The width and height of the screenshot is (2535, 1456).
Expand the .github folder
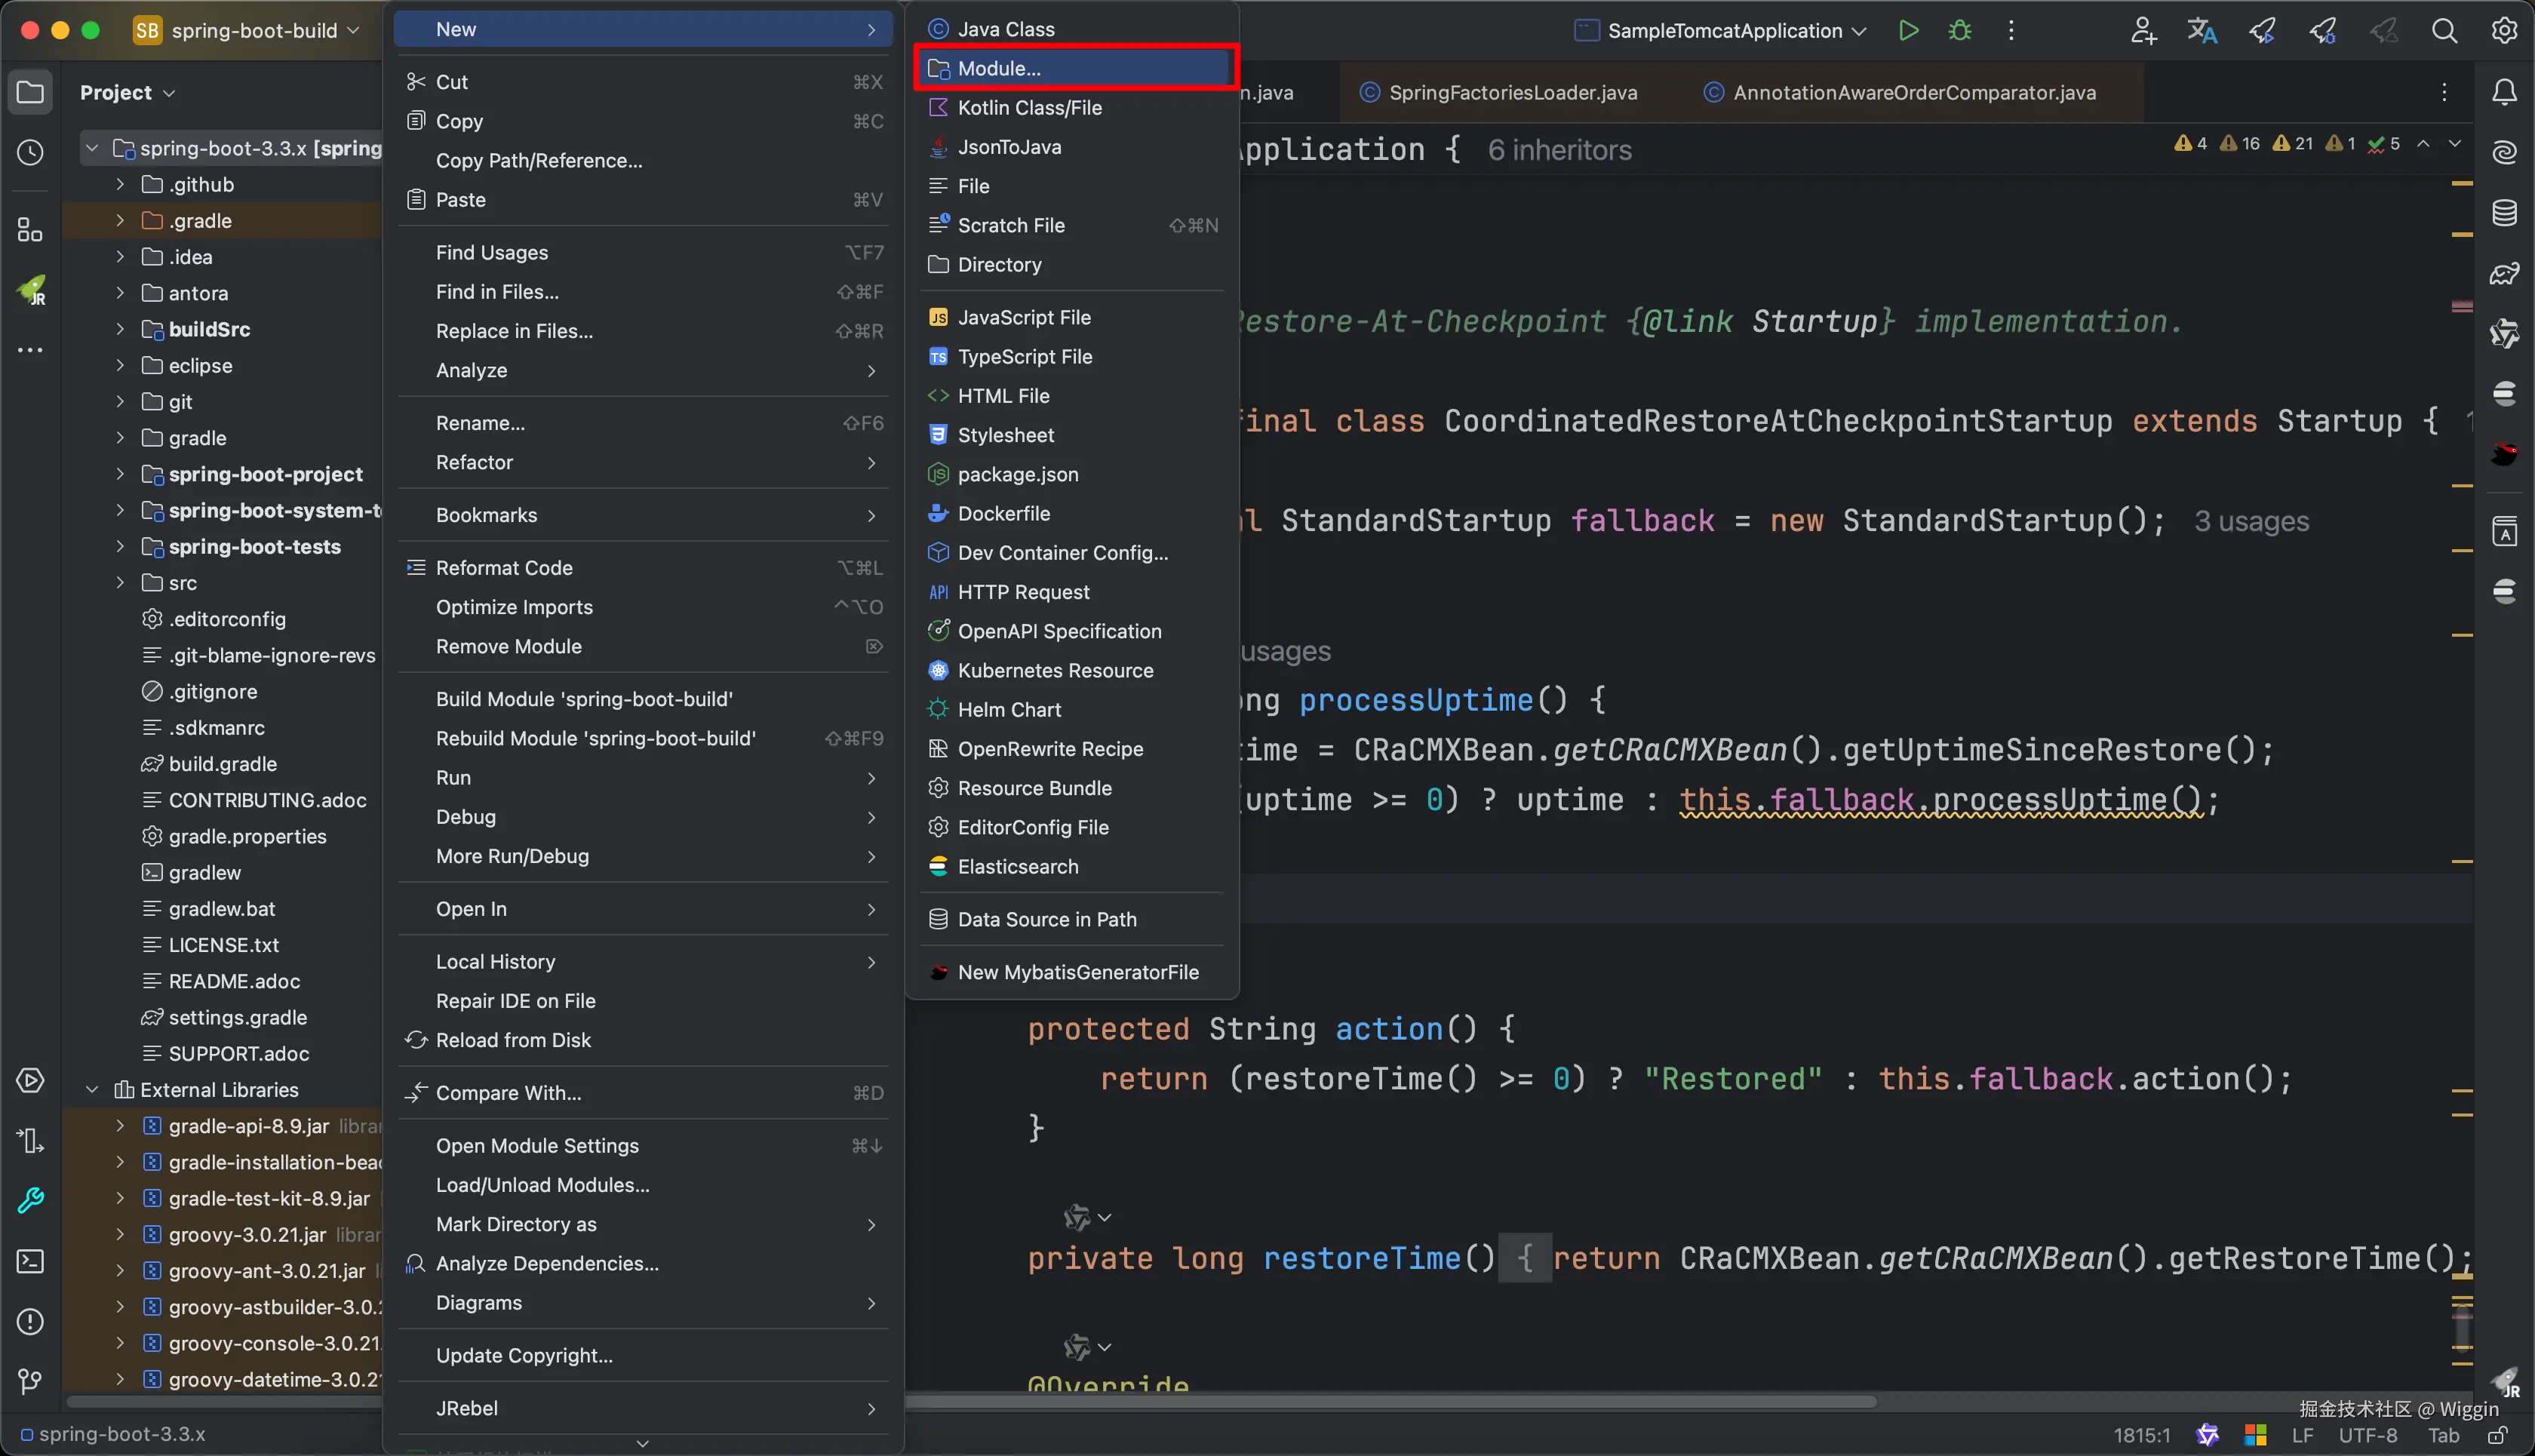point(120,184)
